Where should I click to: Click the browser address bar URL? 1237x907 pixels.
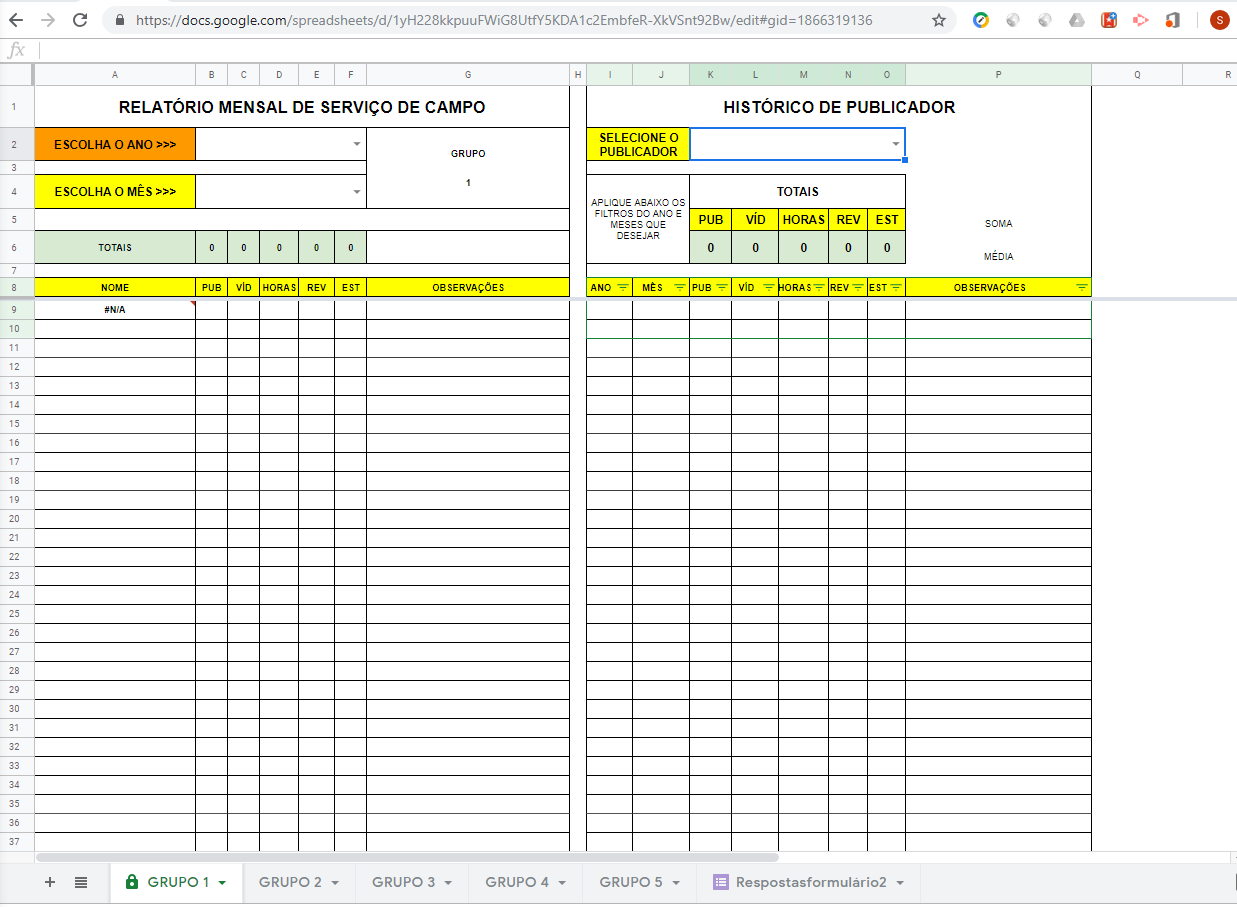500,20
